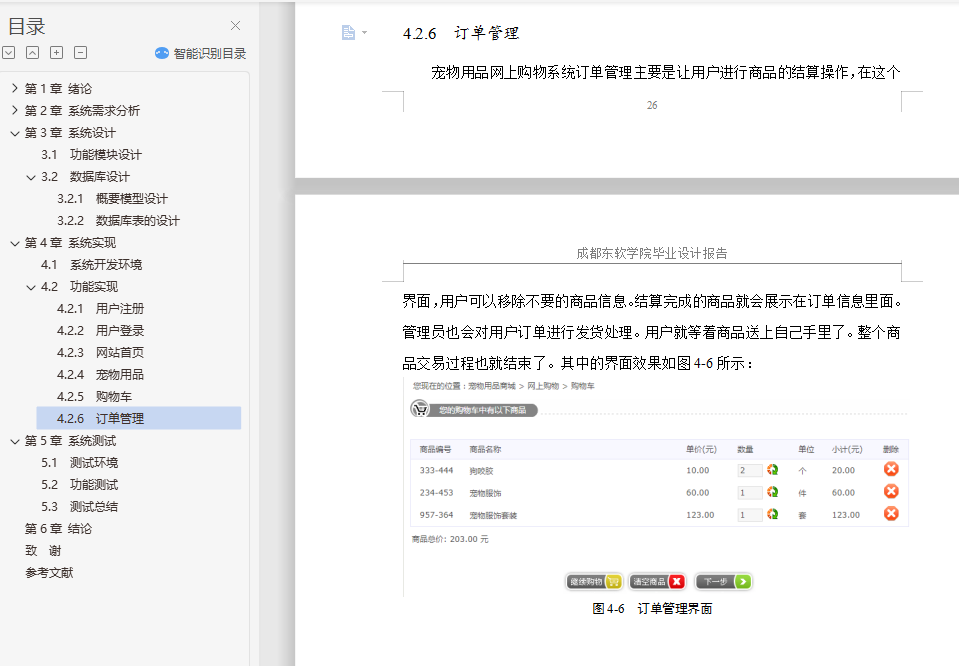Screen dimensions: 959x666
Task: Click the minus icon to remove outline level
Action: (80, 53)
